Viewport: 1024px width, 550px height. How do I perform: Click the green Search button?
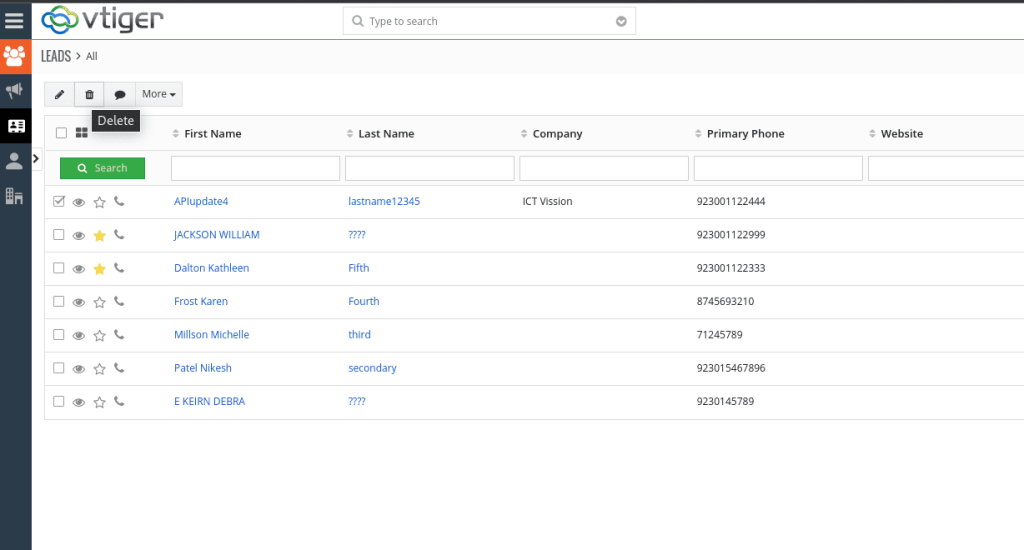[x=102, y=168]
